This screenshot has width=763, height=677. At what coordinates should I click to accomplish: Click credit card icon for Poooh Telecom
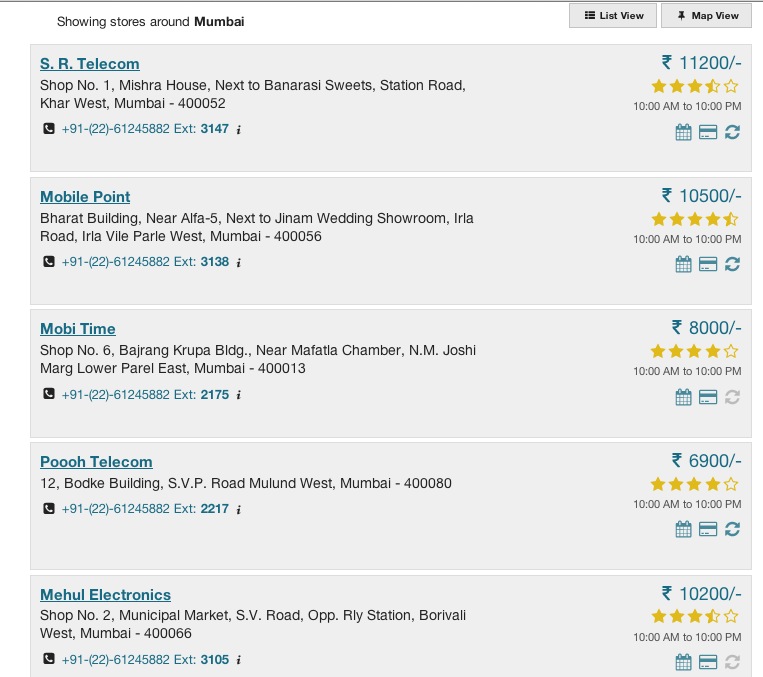[x=708, y=529]
